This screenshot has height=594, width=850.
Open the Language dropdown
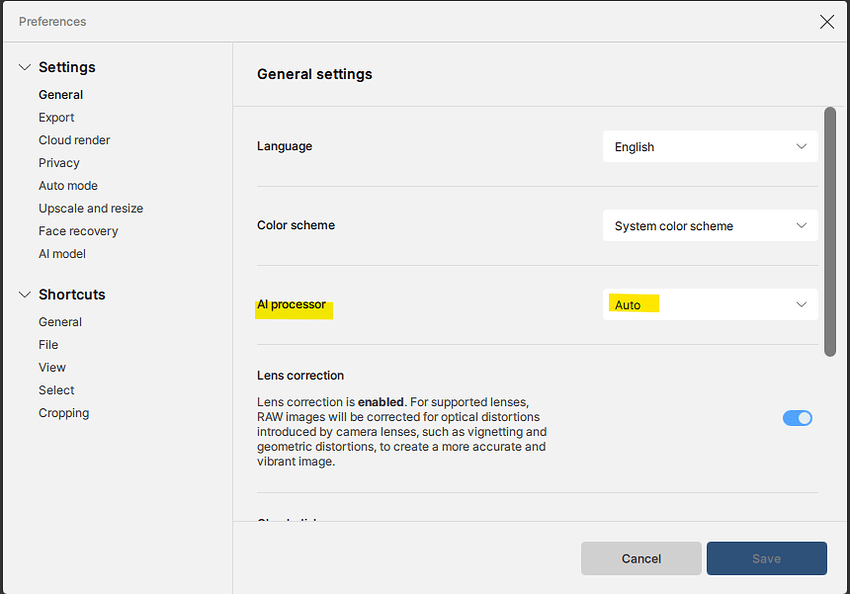point(710,147)
